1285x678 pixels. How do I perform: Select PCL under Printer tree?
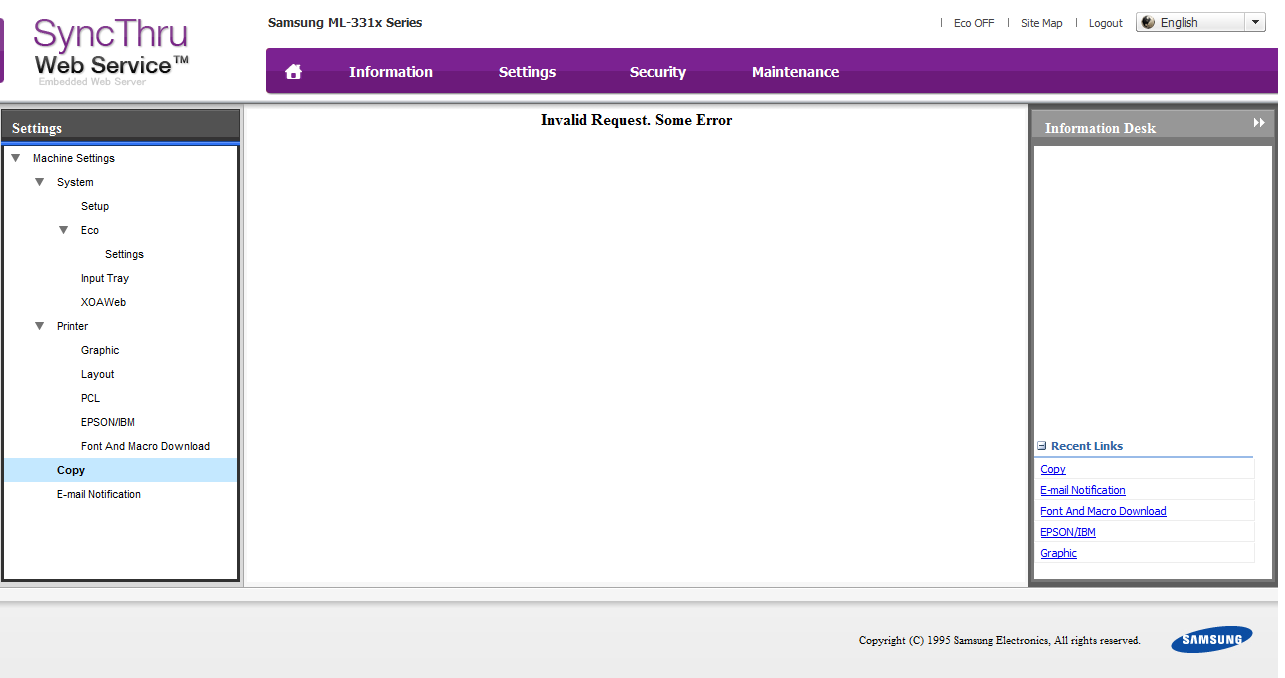tap(91, 398)
